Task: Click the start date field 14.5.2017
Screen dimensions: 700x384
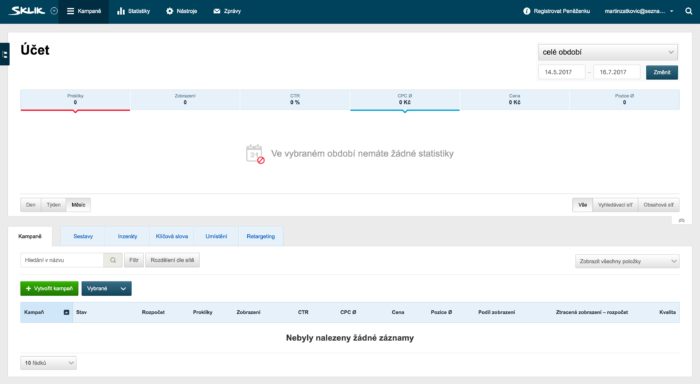Action: (562, 72)
